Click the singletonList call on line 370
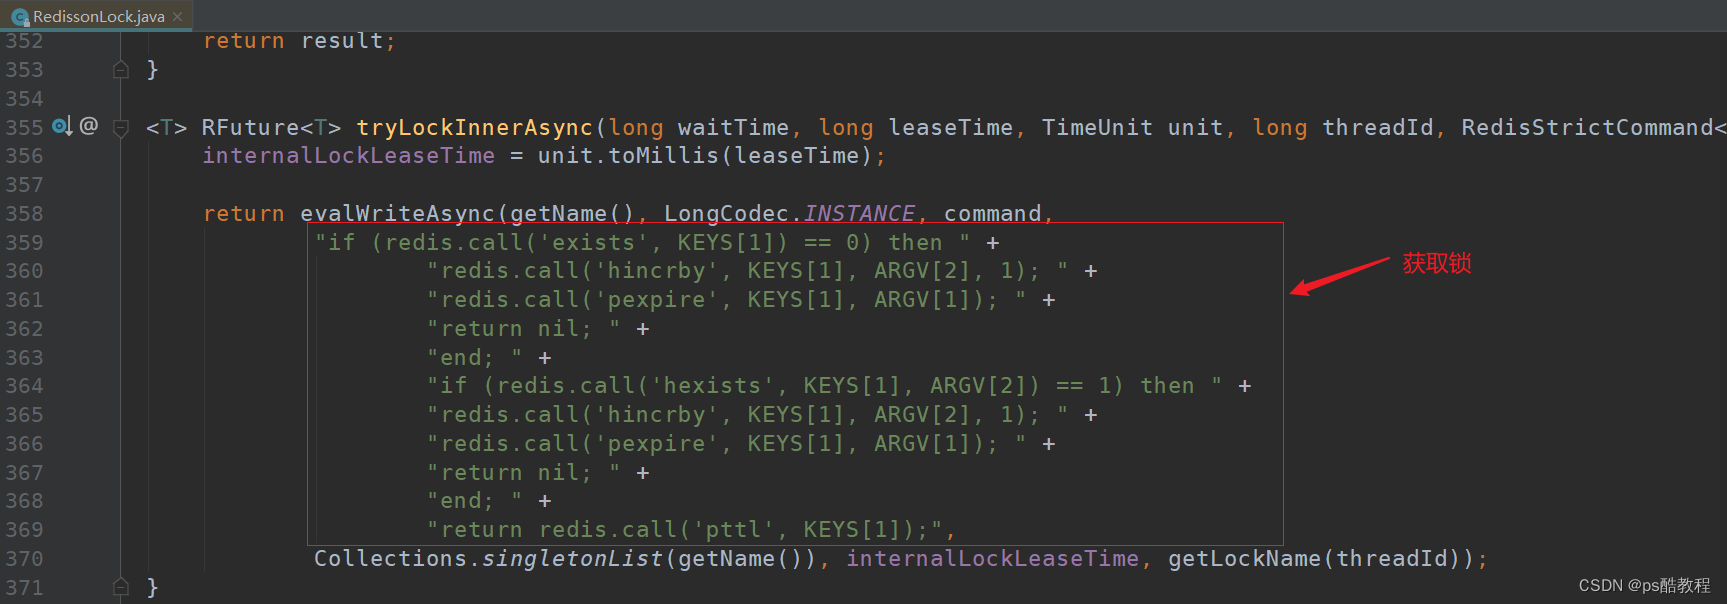 573,559
